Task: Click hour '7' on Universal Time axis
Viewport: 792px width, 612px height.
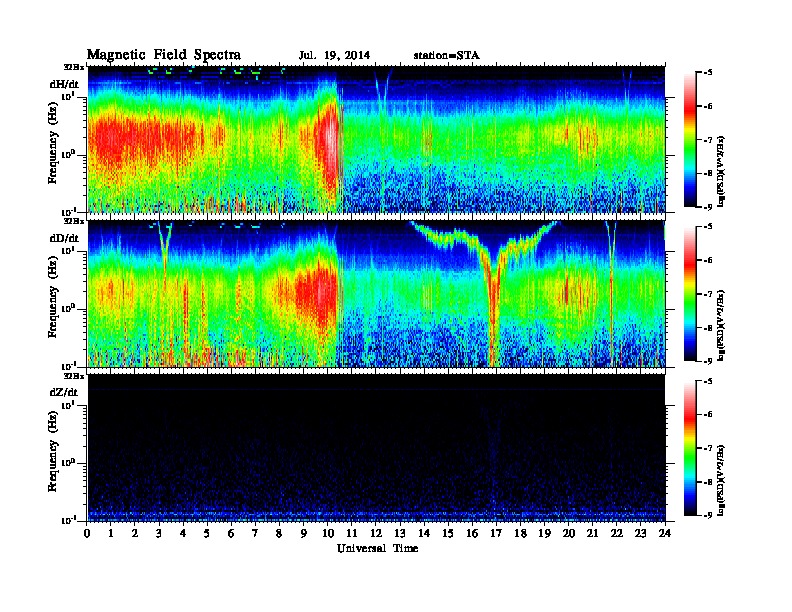Action: click(256, 533)
